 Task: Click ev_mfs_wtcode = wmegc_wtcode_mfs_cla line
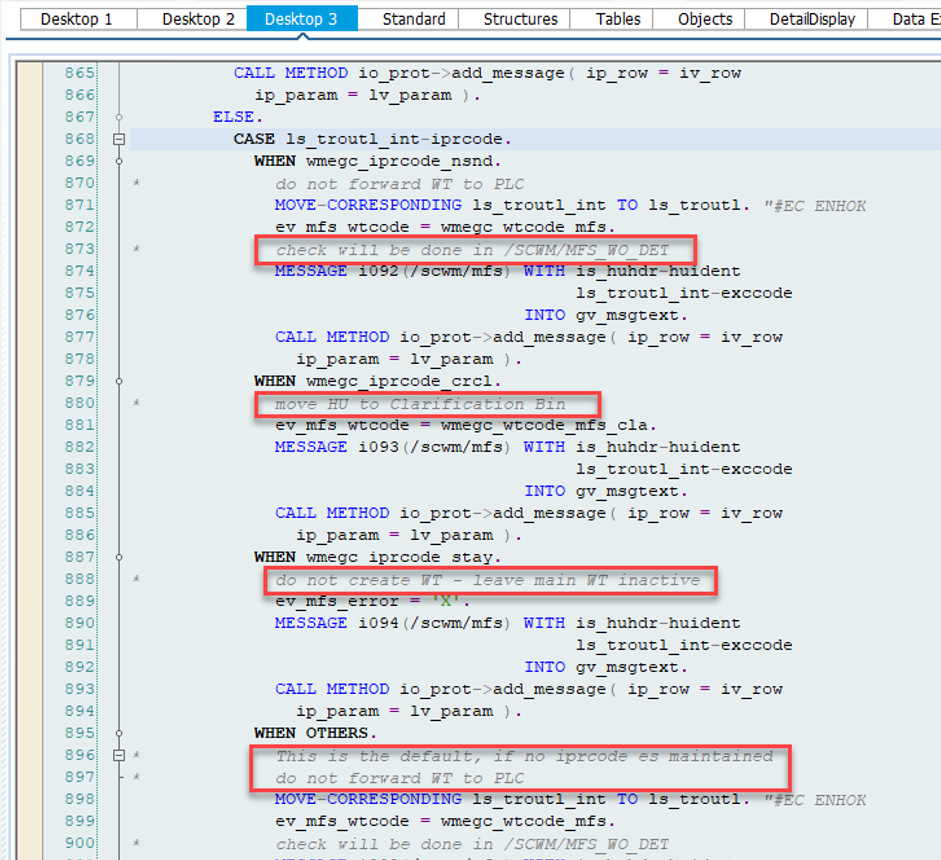pyautogui.click(x=466, y=425)
